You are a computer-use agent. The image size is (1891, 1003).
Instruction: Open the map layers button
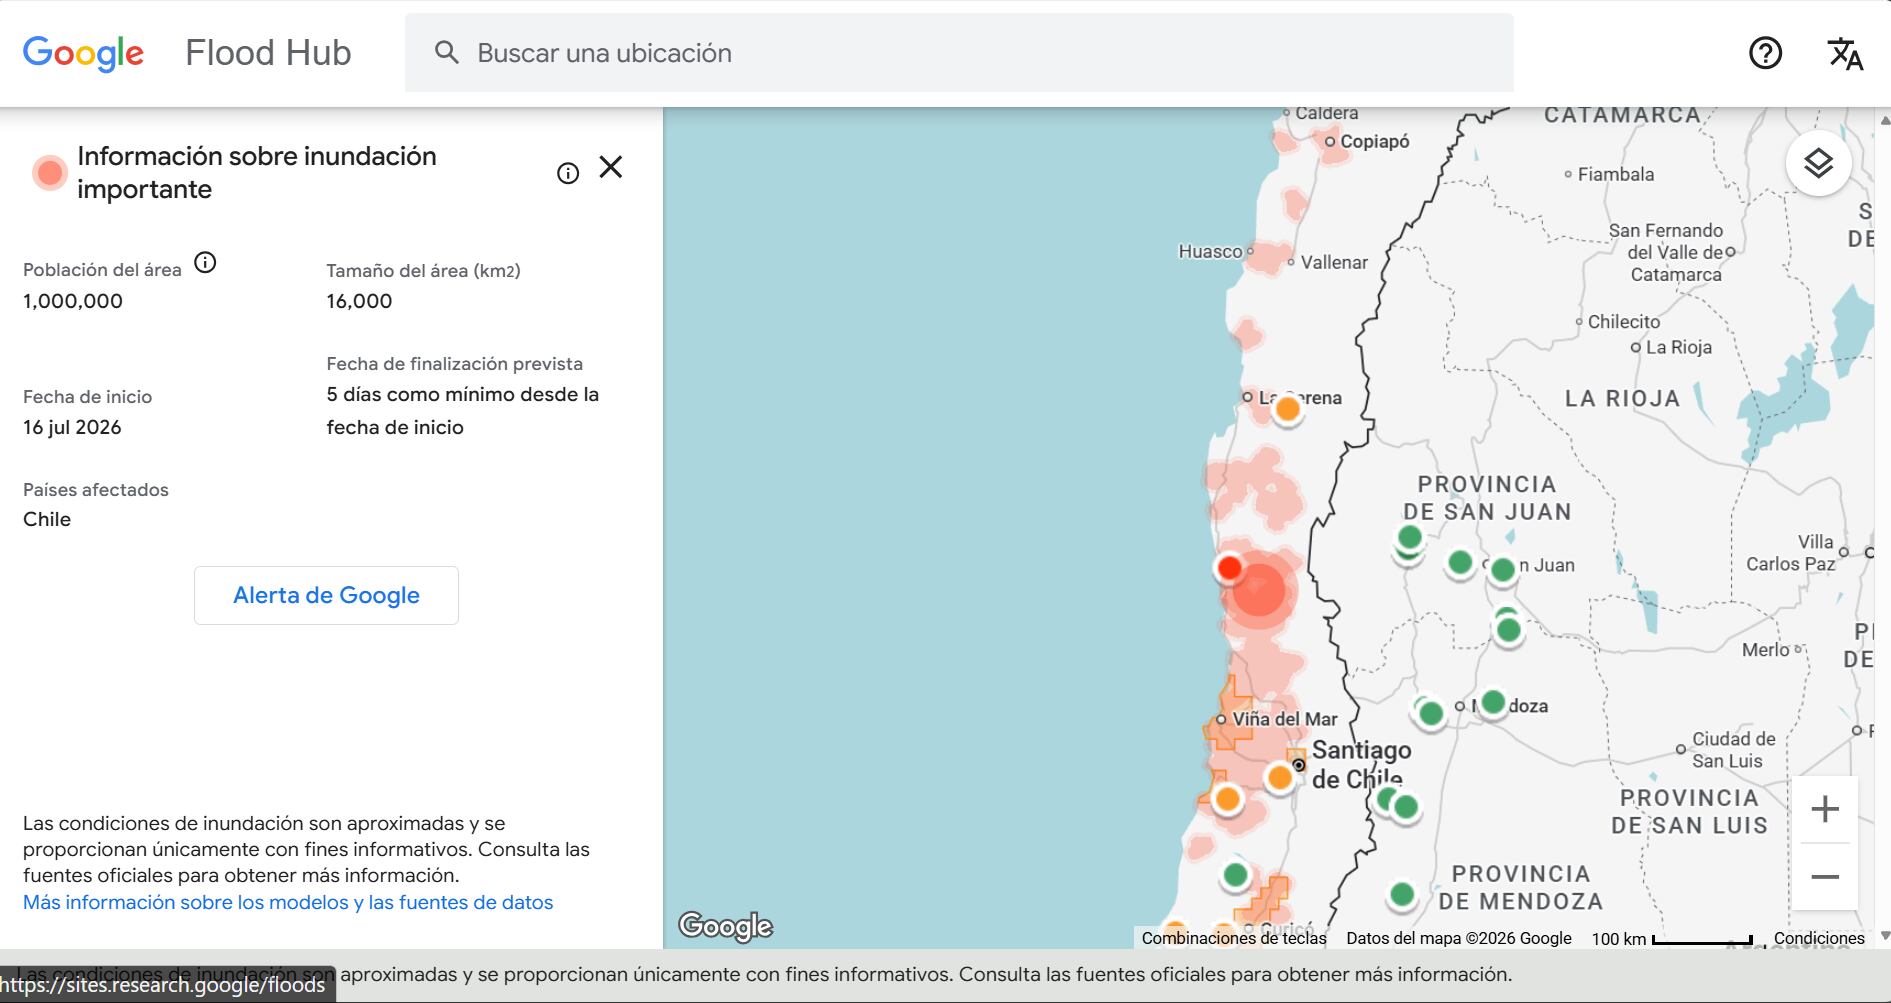1818,163
